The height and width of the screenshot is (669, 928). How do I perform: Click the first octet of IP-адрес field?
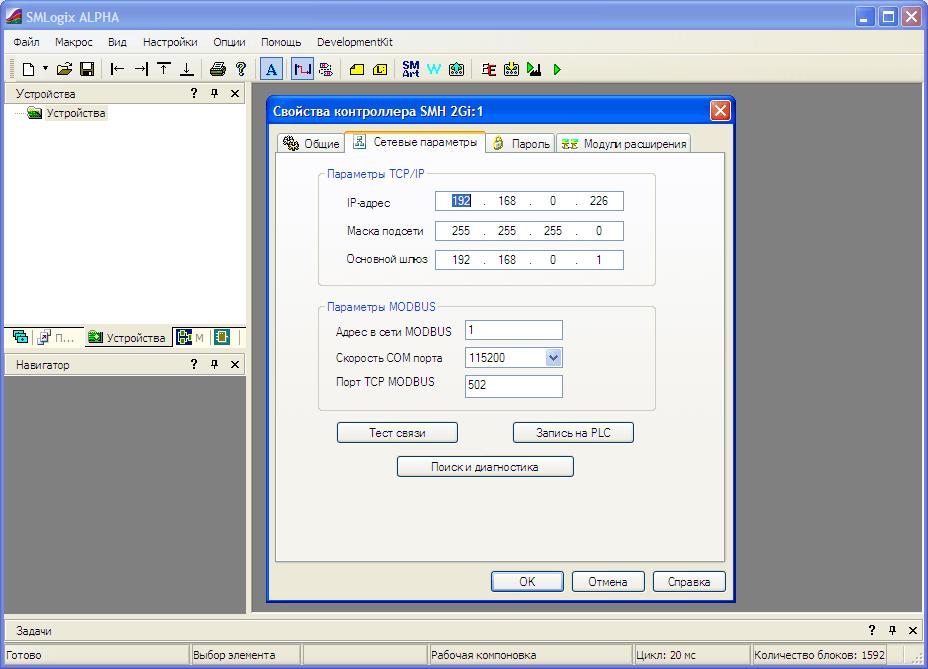click(461, 201)
